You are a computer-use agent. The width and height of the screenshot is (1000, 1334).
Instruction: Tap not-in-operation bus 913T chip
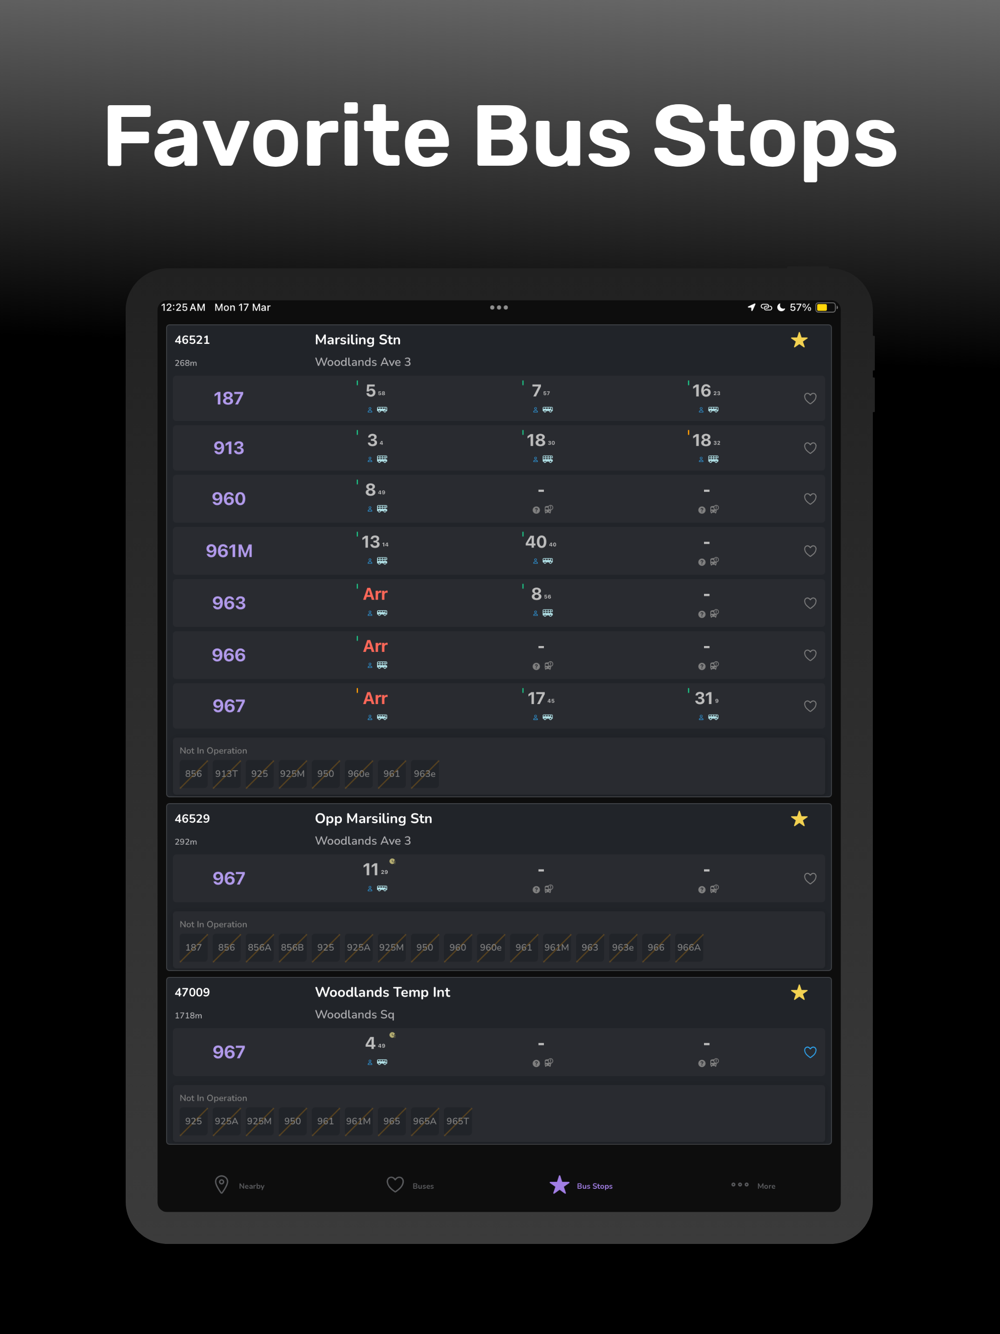click(227, 774)
